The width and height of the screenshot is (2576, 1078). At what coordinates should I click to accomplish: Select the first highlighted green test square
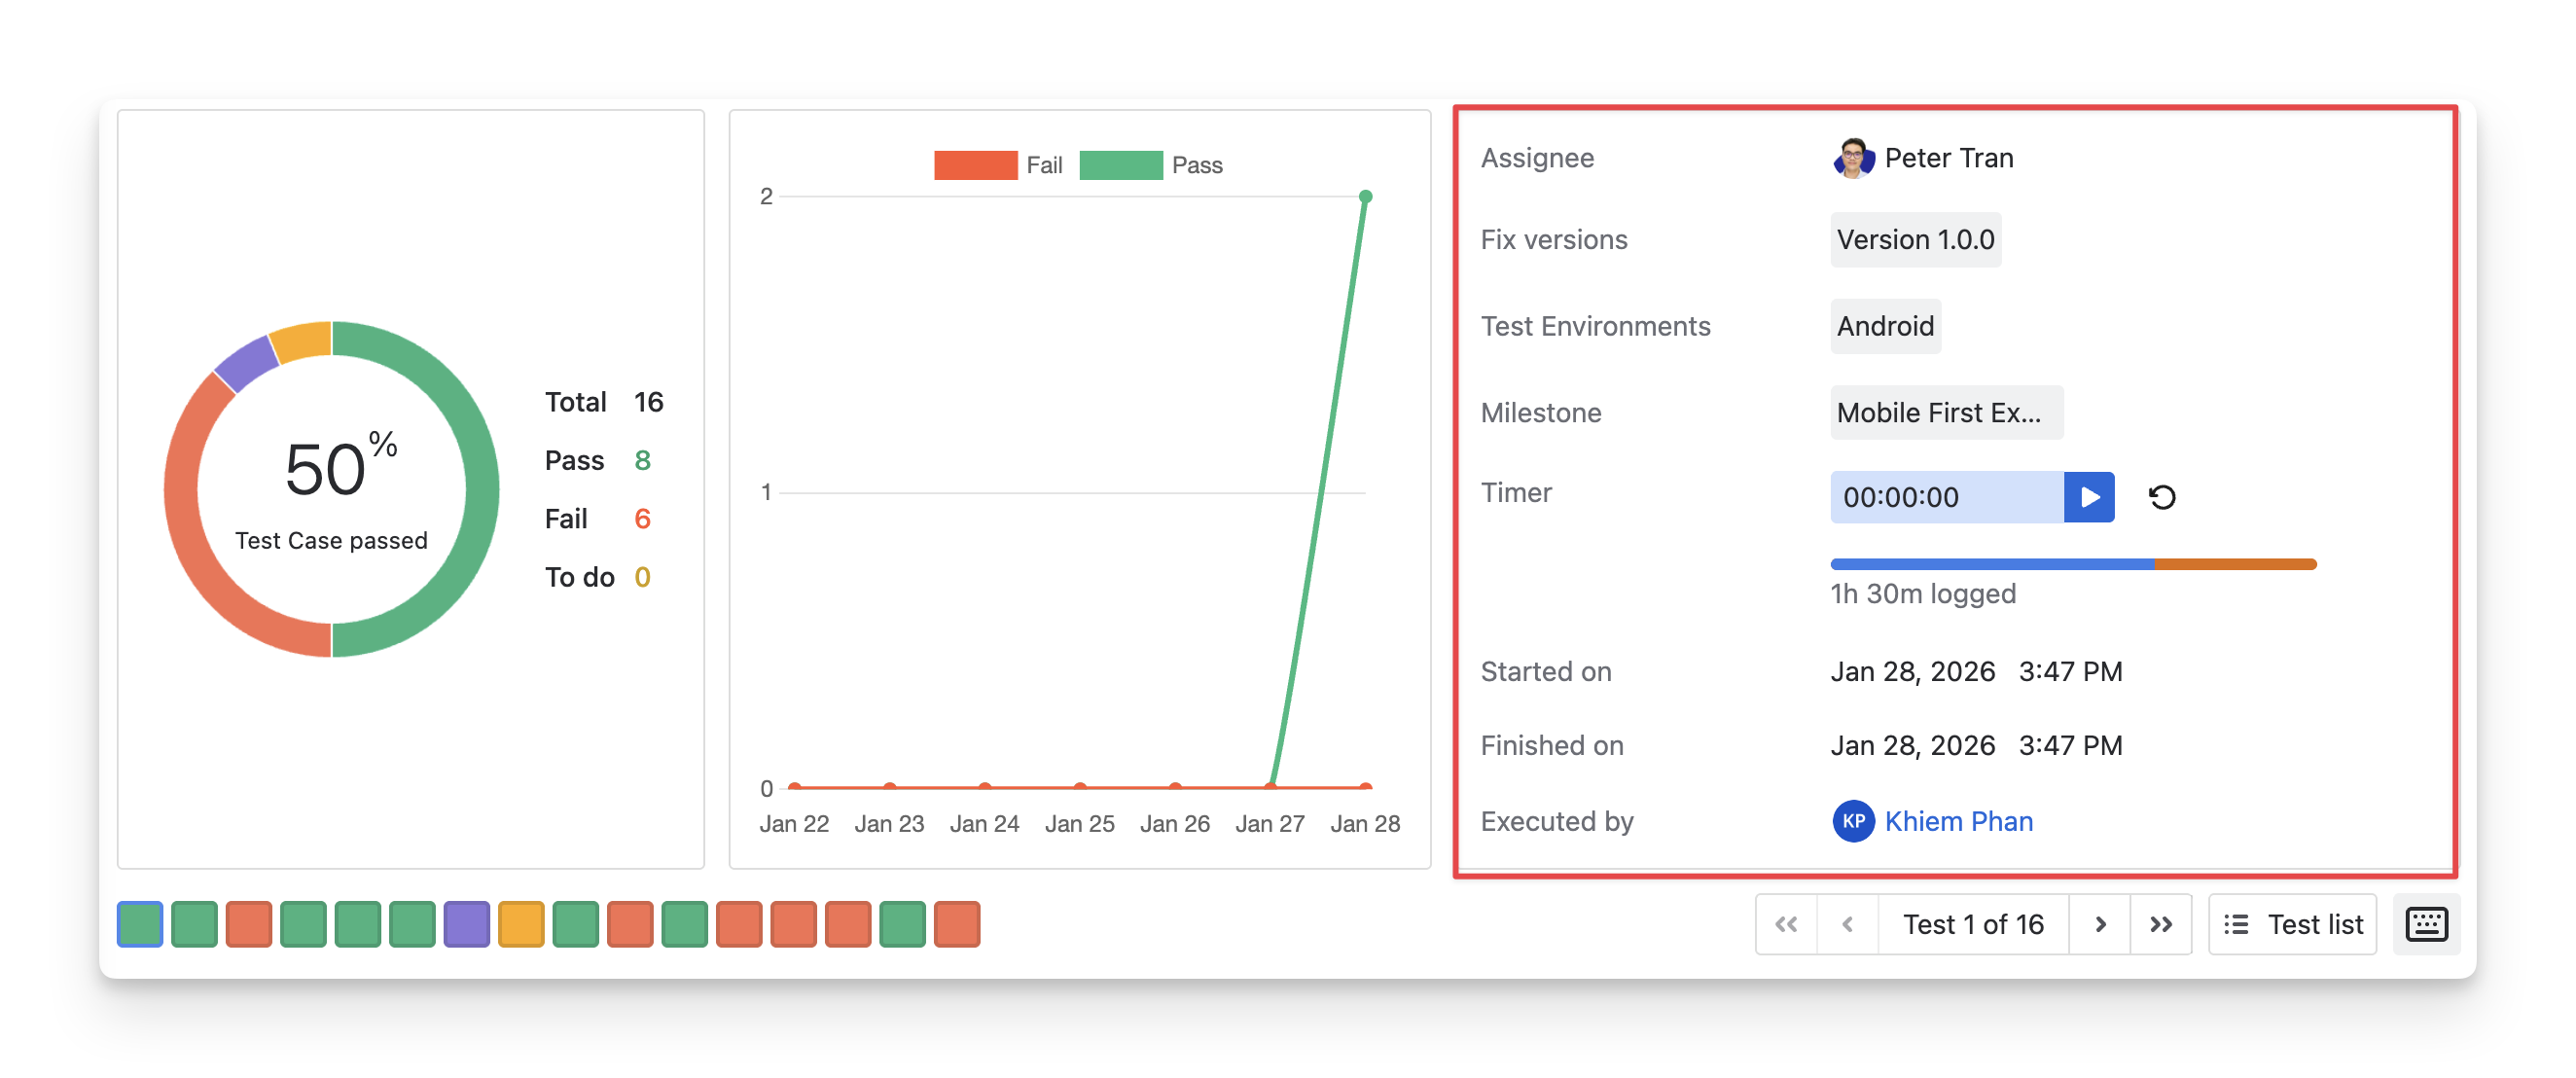coord(140,924)
